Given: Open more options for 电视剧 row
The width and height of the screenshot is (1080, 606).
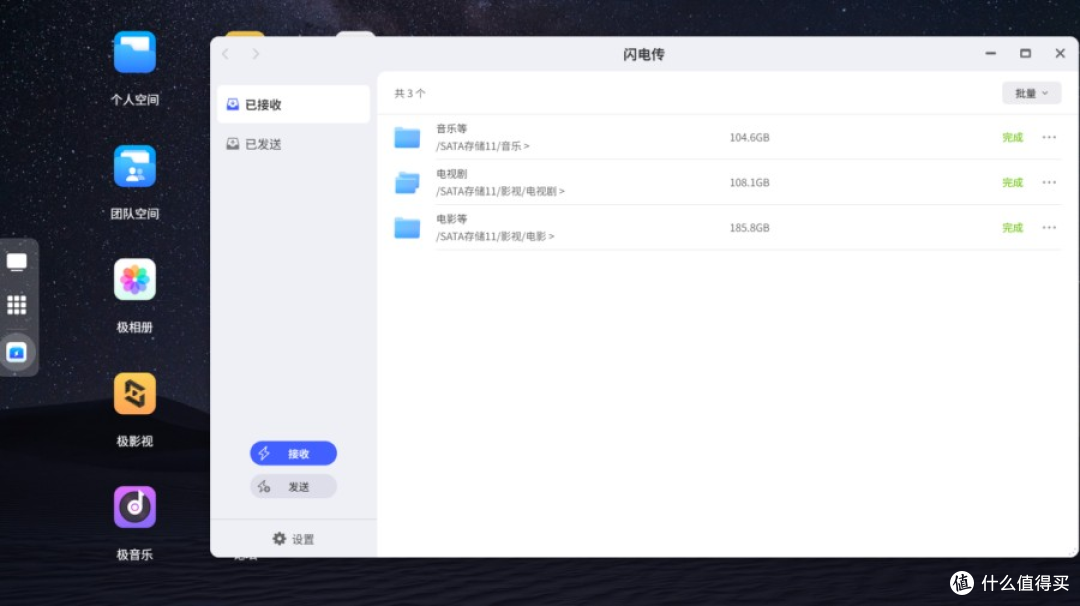Looking at the screenshot, I should pyautogui.click(x=1049, y=182).
